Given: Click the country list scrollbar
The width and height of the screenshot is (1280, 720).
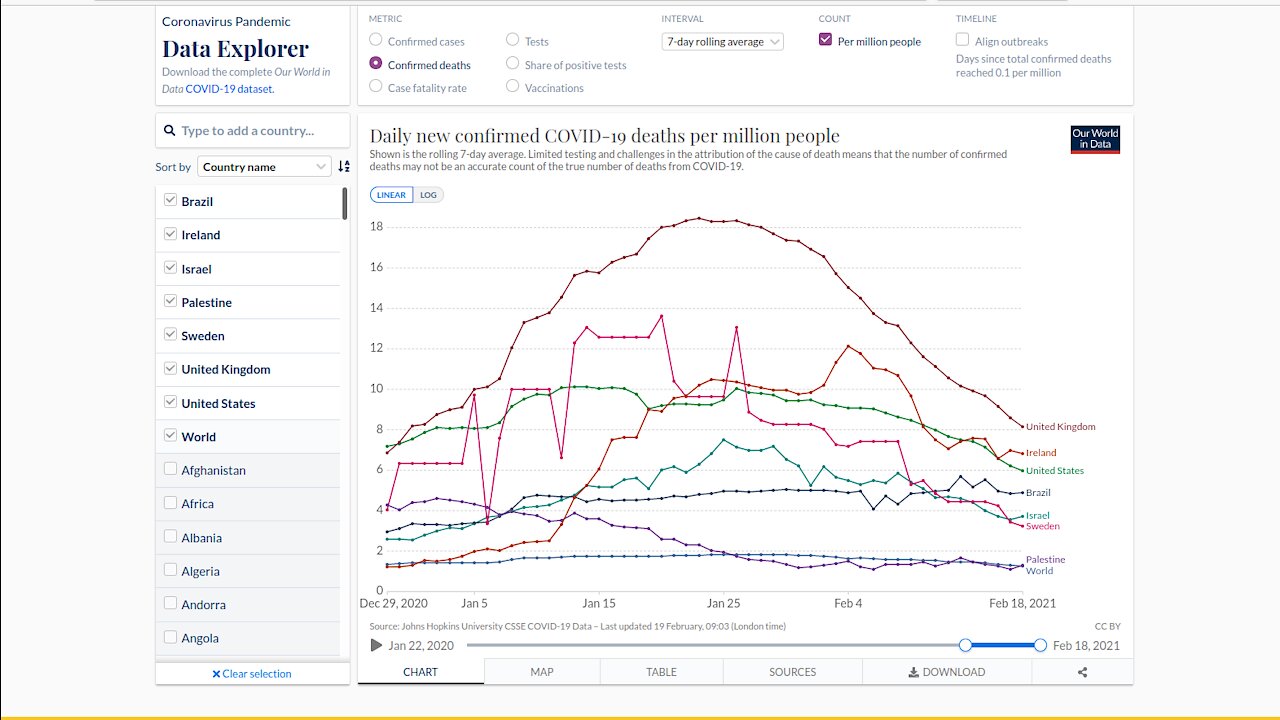Looking at the screenshot, I should (x=345, y=203).
